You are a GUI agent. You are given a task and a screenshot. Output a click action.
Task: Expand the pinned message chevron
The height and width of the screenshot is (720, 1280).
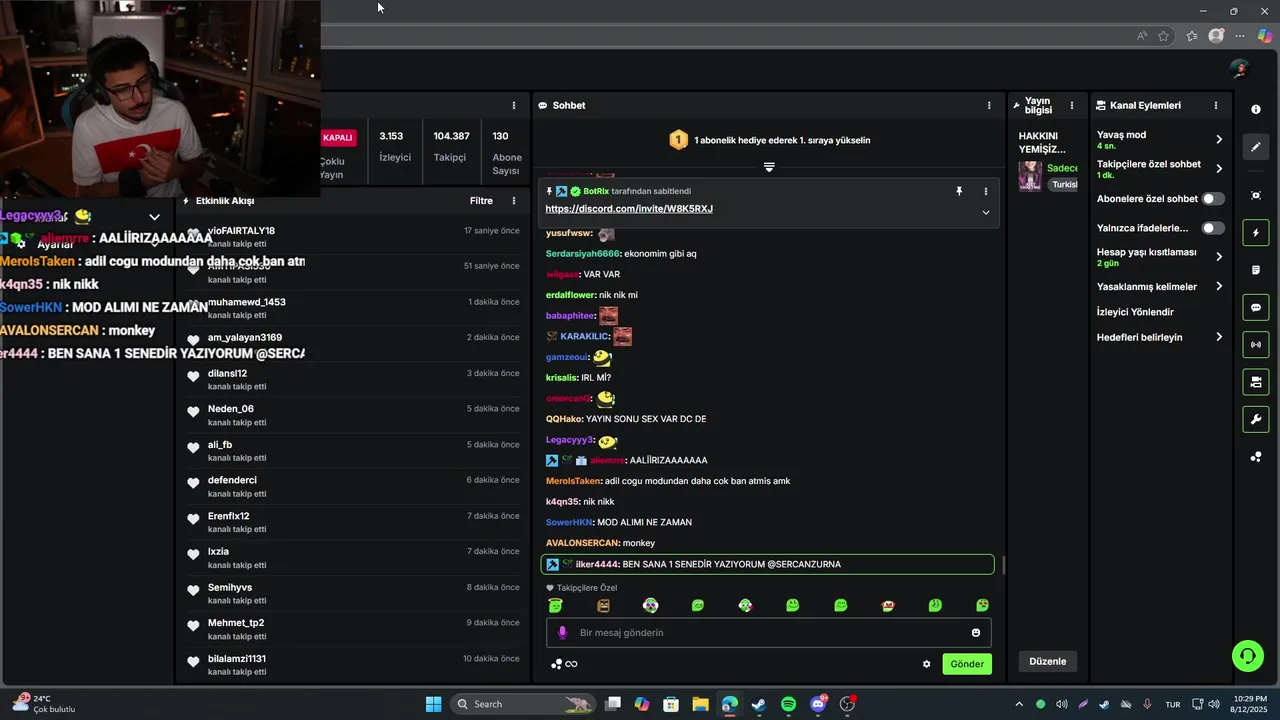(985, 212)
